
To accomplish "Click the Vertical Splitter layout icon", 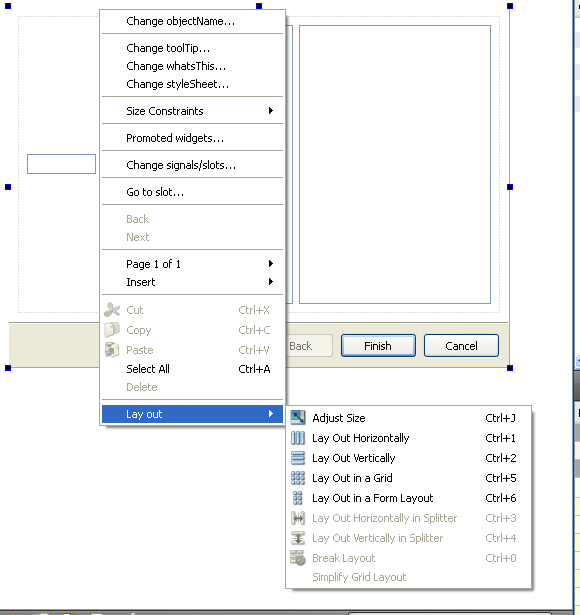I will [298, 538].
